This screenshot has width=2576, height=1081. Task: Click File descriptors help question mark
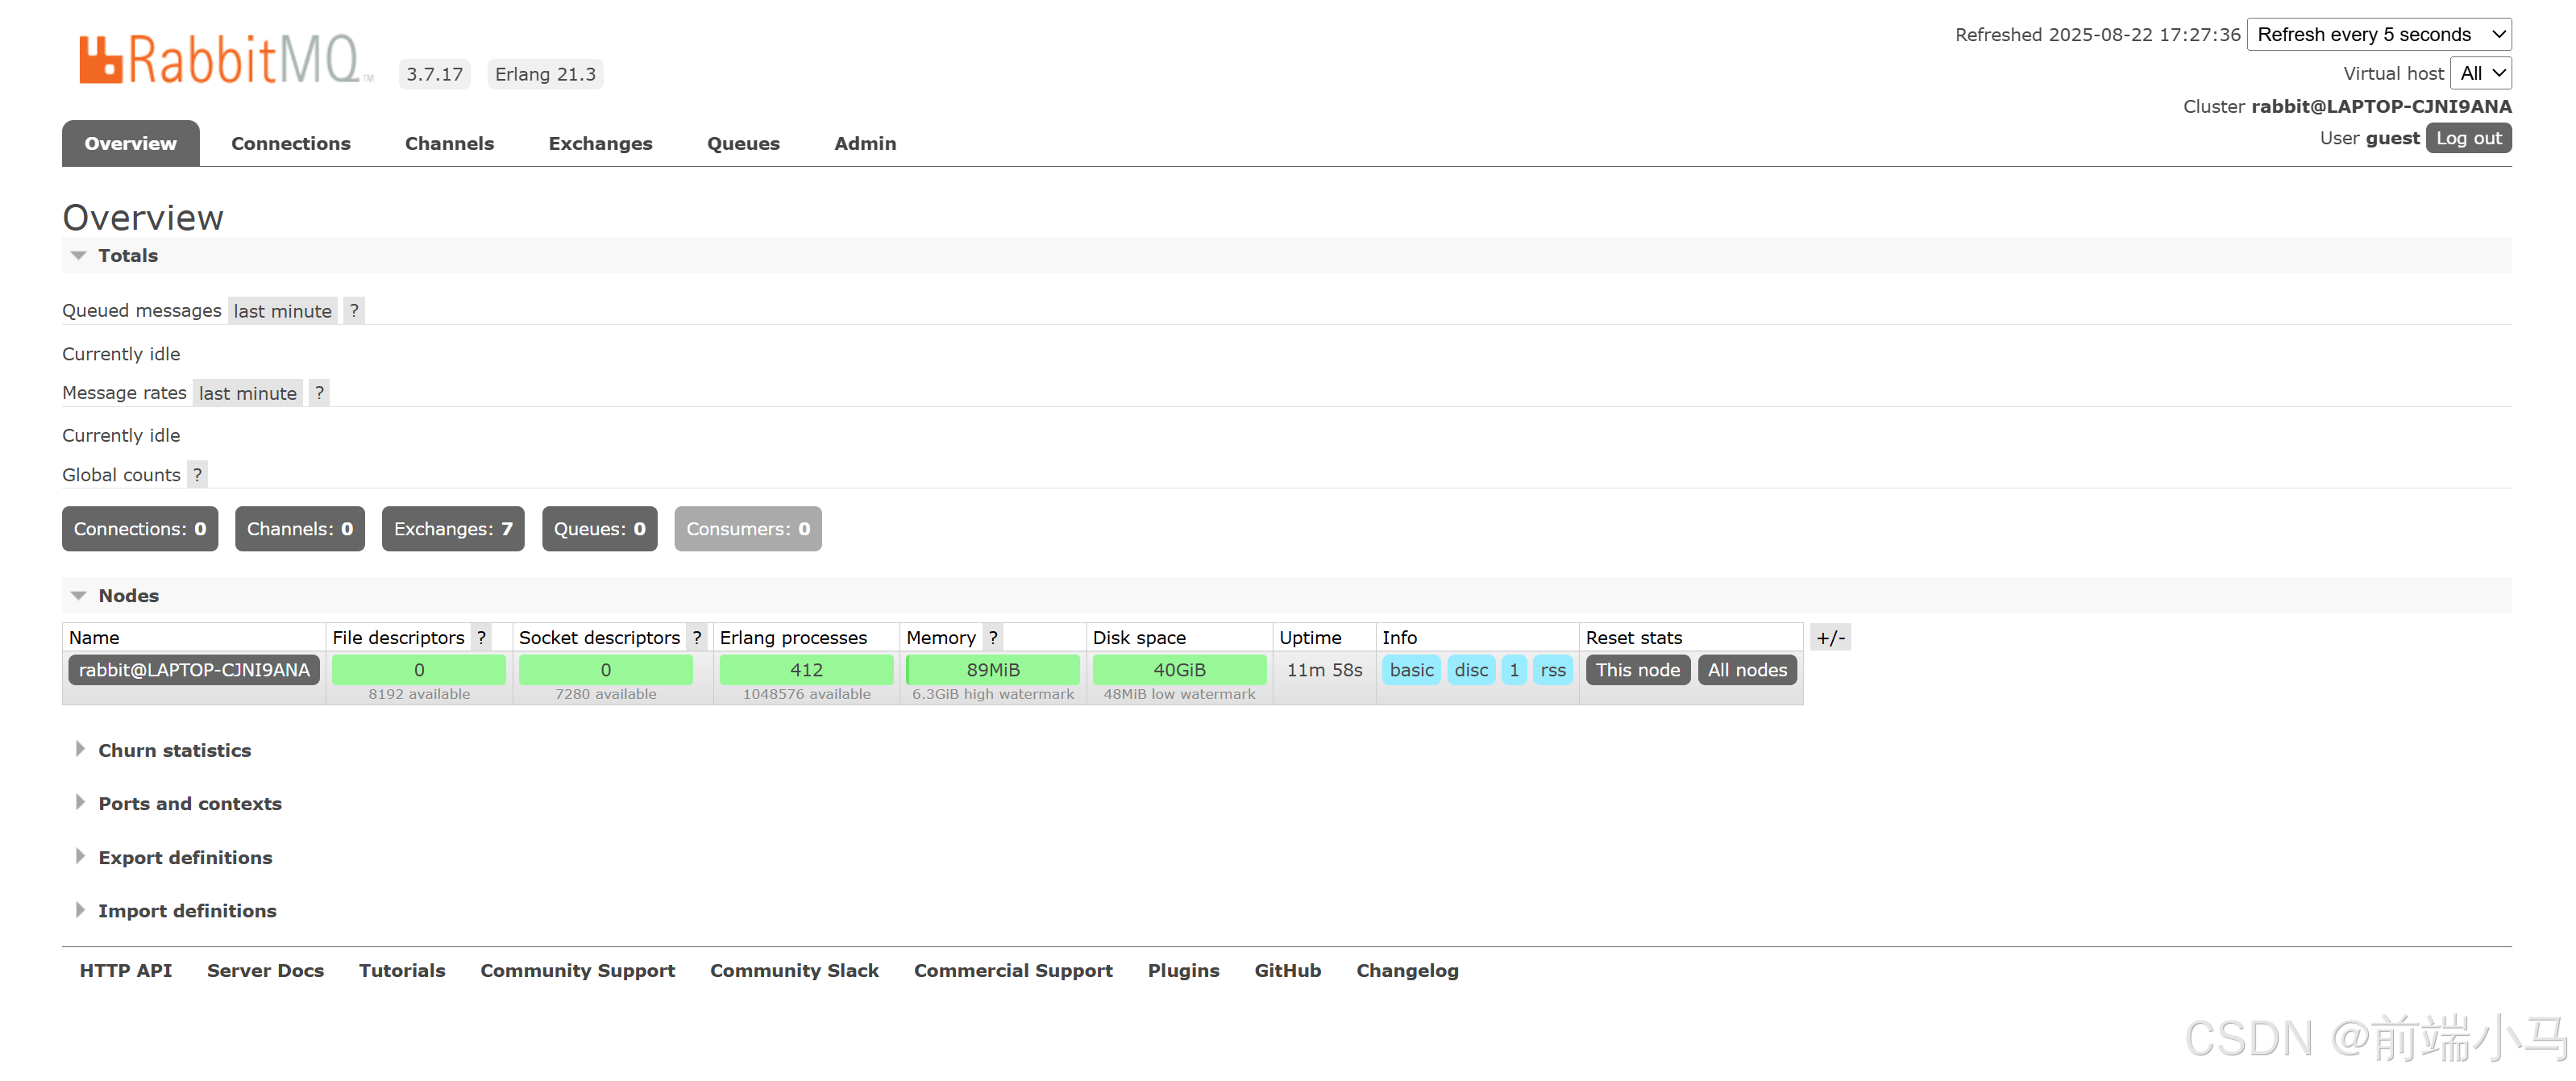[482, 638]
